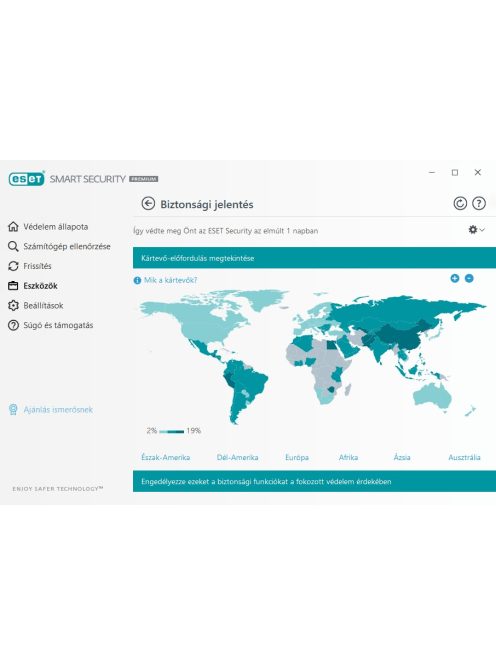Click the back arrow beside Biztonsági jelentés
The height and width of the screenshot is (664, 496).
pos(148,204)
